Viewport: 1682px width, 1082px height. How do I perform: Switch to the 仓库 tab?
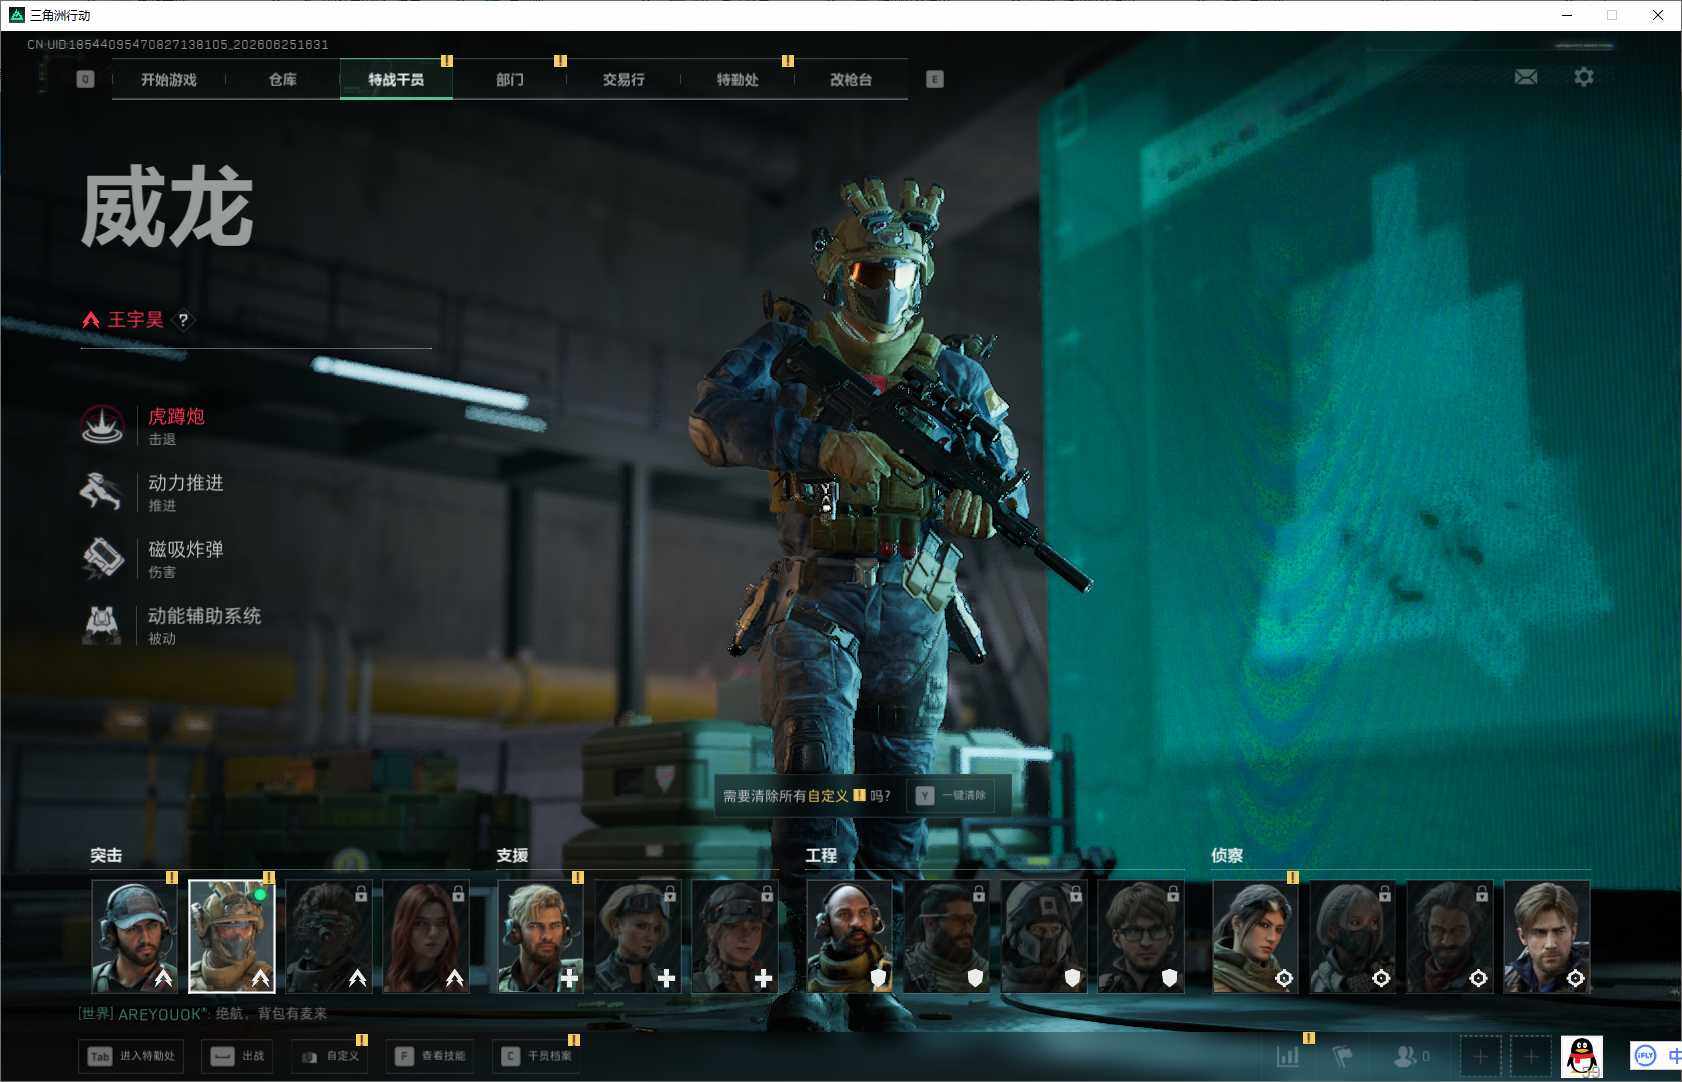pyautogui.click(x=283, y=79)
